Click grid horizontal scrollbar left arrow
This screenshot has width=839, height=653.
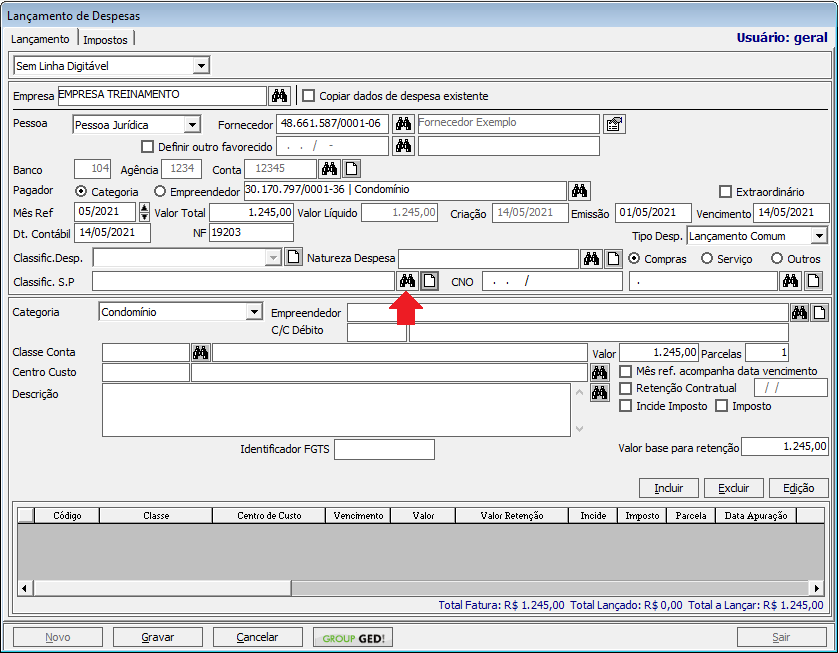(25, 588)
